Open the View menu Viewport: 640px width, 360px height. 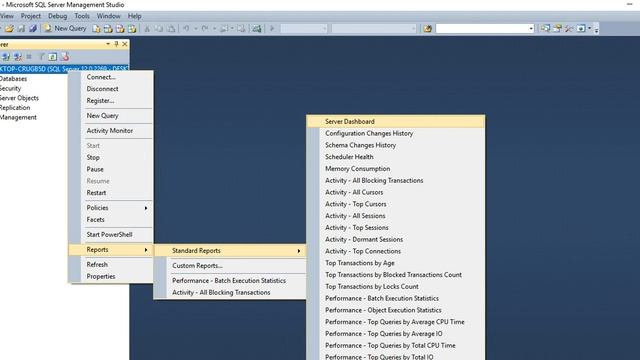(7, 16)
